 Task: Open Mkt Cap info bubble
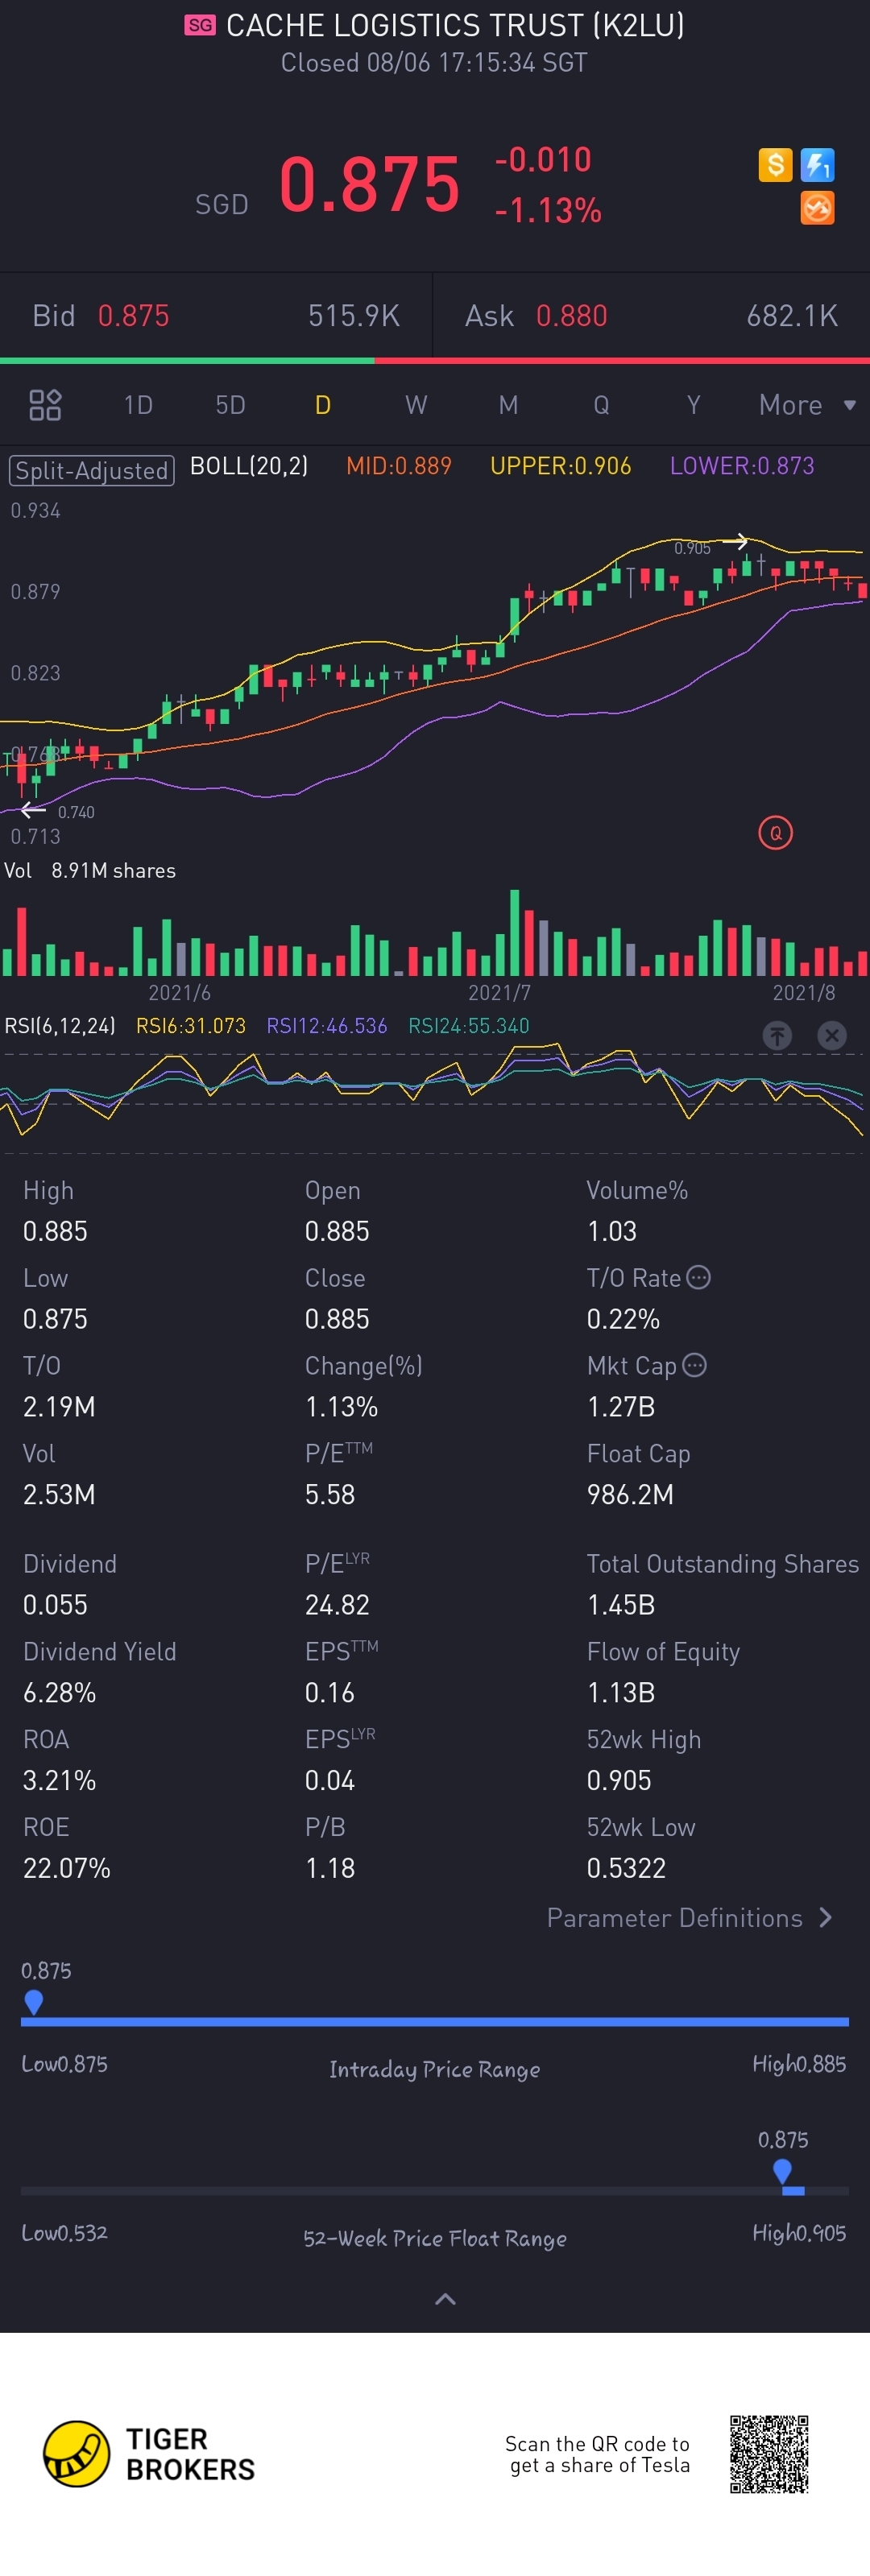pos(695,1365)
